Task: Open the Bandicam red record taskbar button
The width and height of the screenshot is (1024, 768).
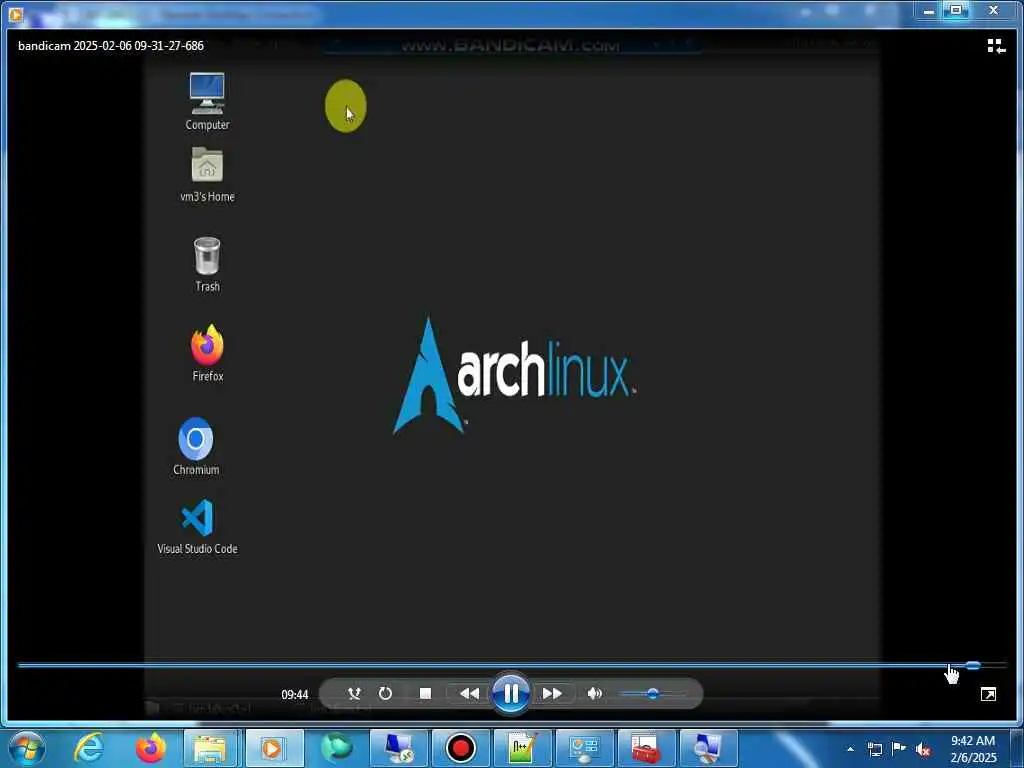Action: [x=460, y=748]
